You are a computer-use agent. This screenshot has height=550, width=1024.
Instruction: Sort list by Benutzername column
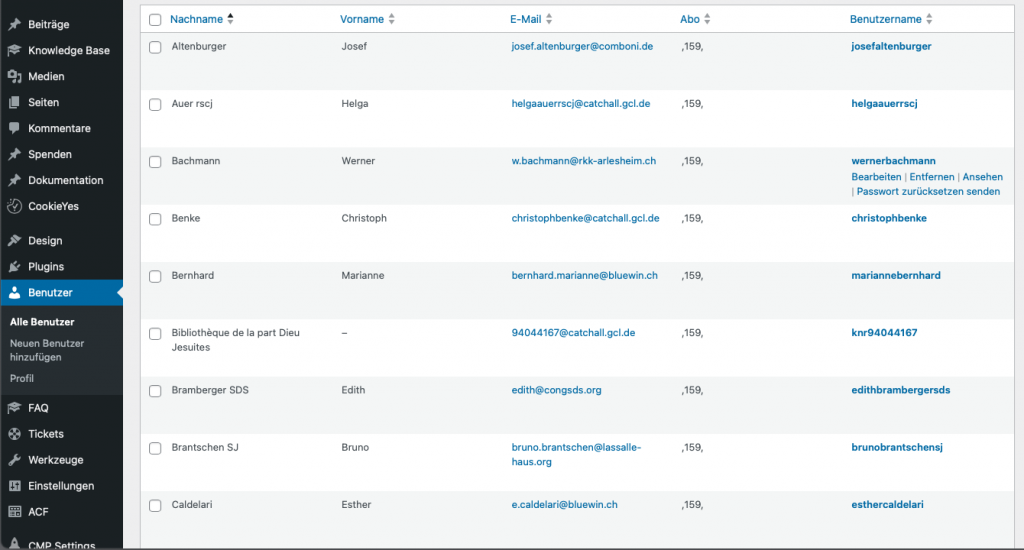point(885,19)
